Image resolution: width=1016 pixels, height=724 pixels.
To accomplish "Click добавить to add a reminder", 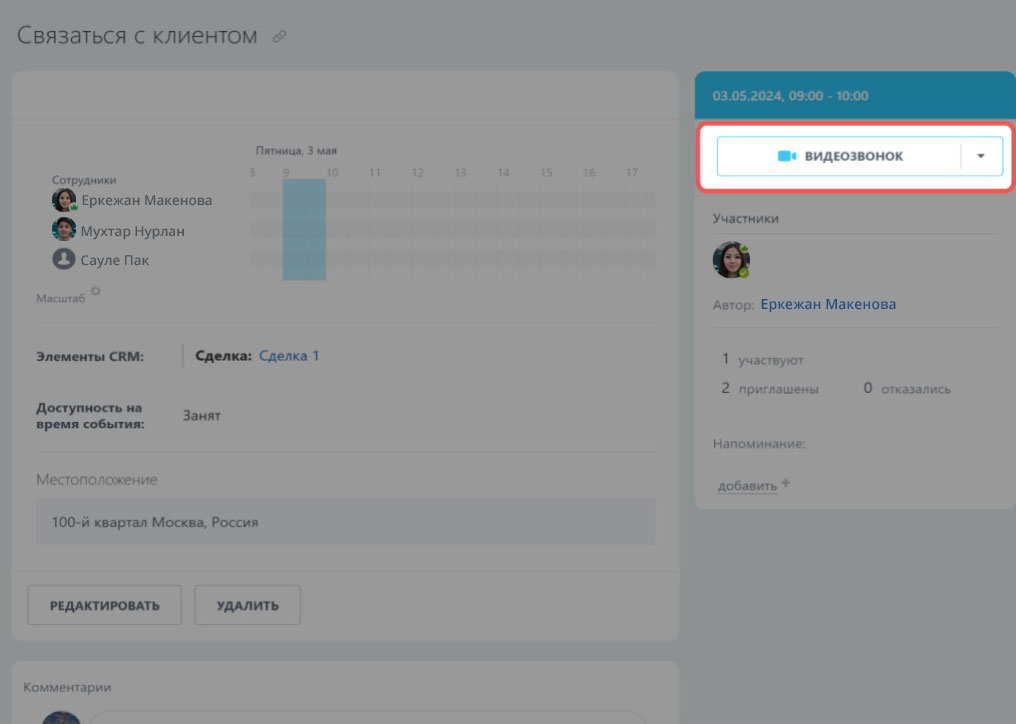I will coord(746,486).
